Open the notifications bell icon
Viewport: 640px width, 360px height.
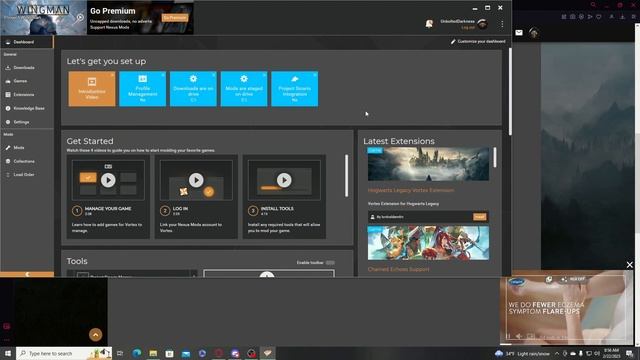[x=429, y=24]
